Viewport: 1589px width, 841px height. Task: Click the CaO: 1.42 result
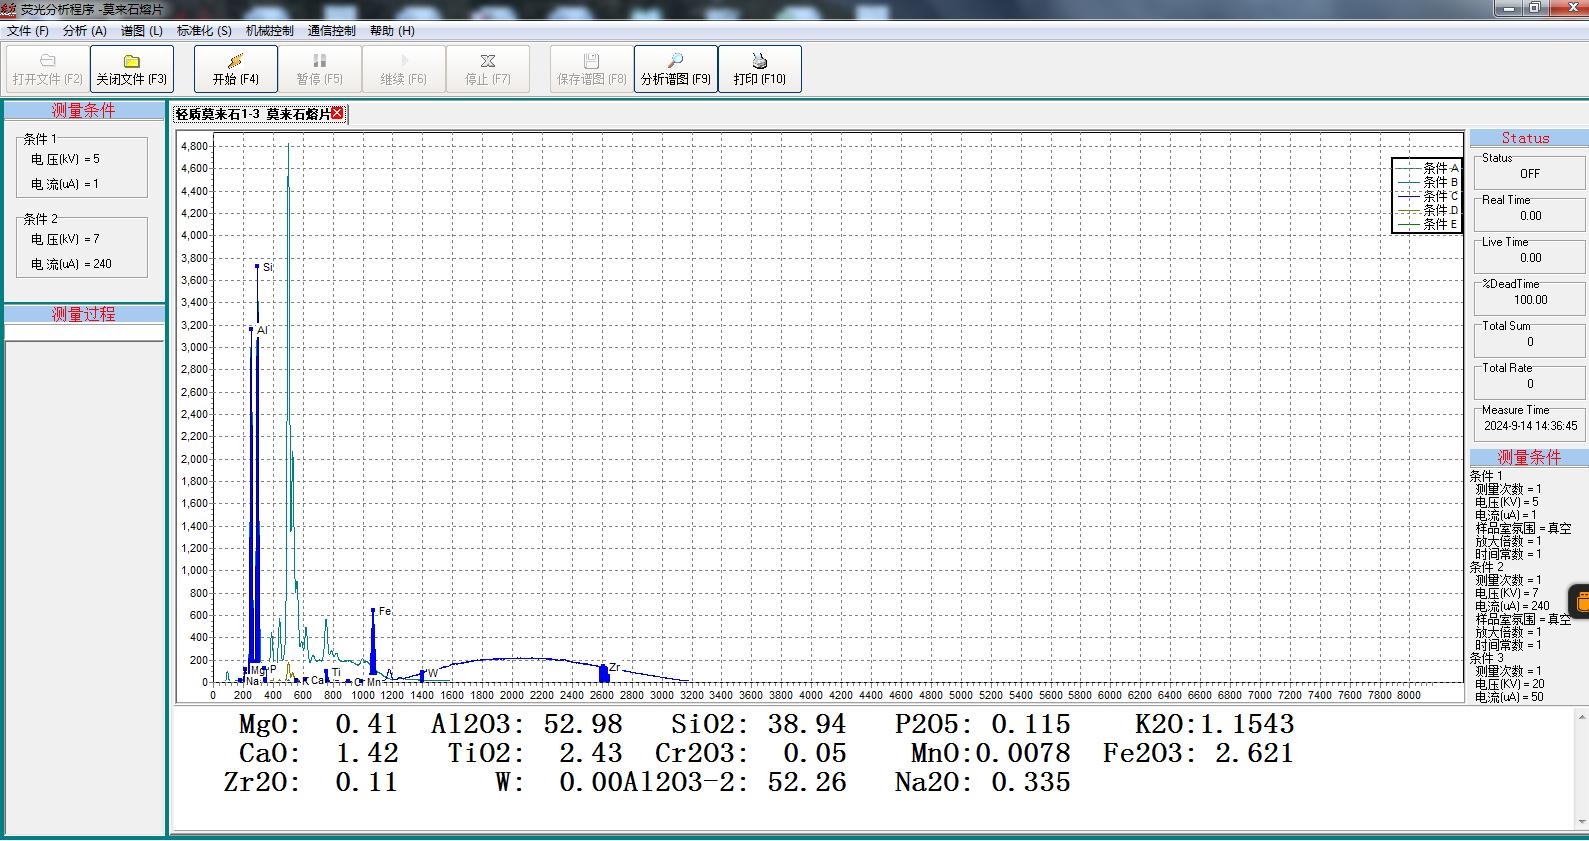318,753
